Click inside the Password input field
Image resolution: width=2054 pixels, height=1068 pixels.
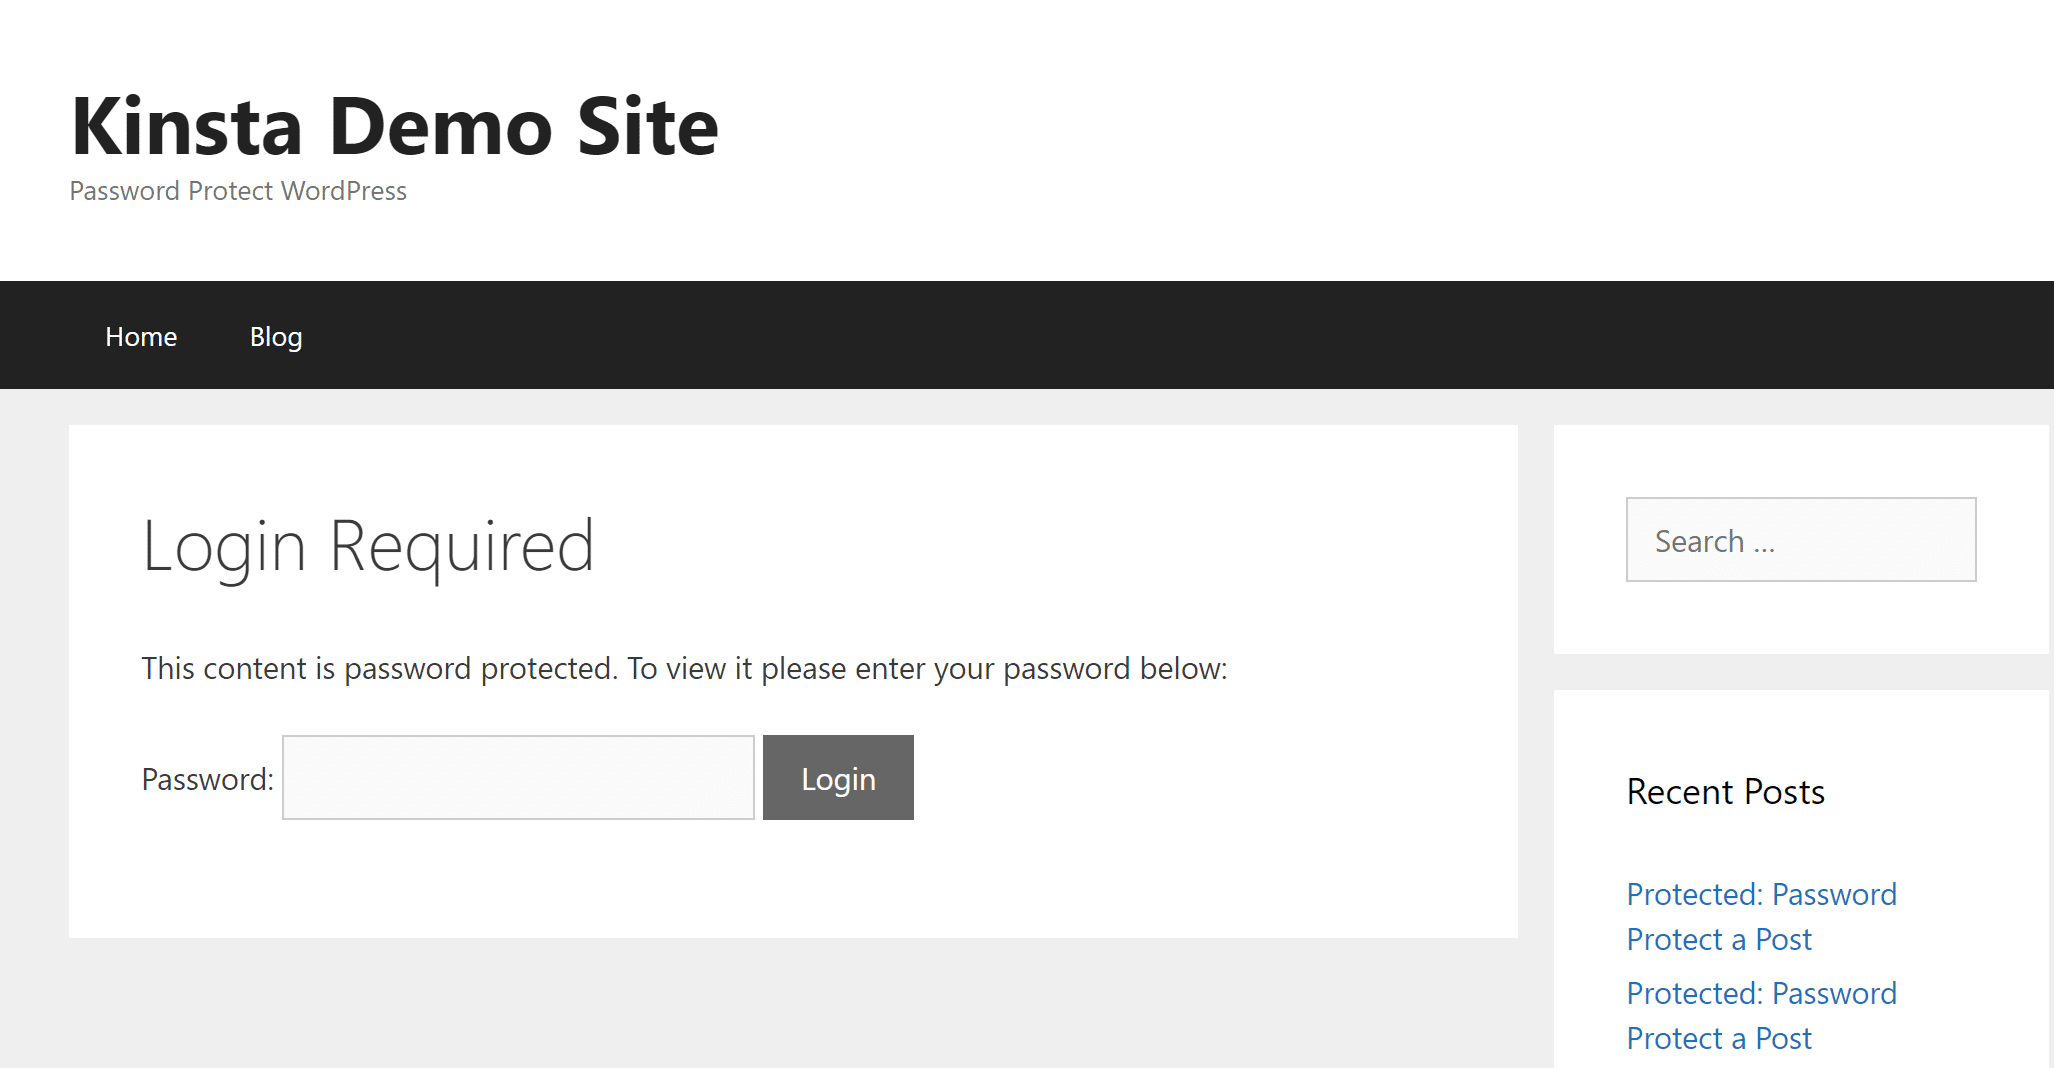[517, 777]
